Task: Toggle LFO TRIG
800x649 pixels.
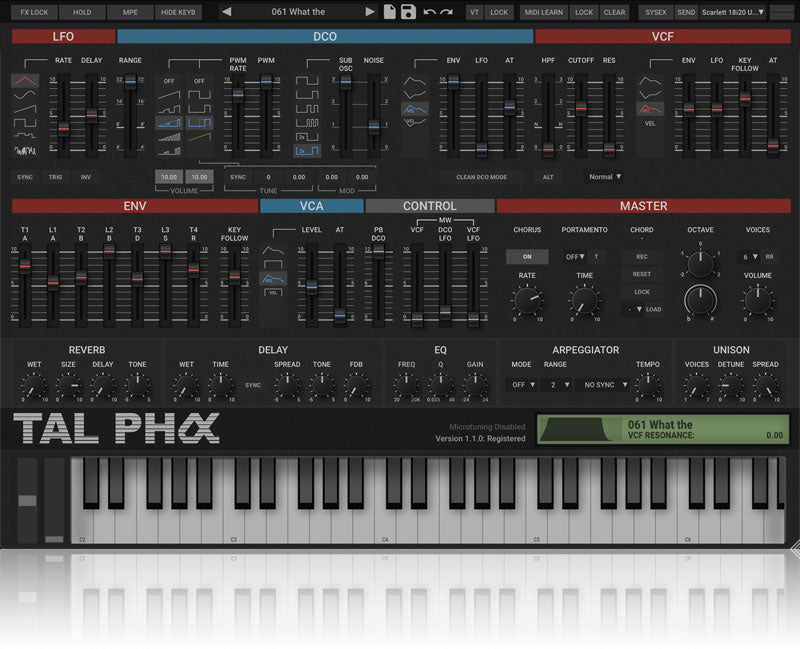Action: [x=55, y=177]
